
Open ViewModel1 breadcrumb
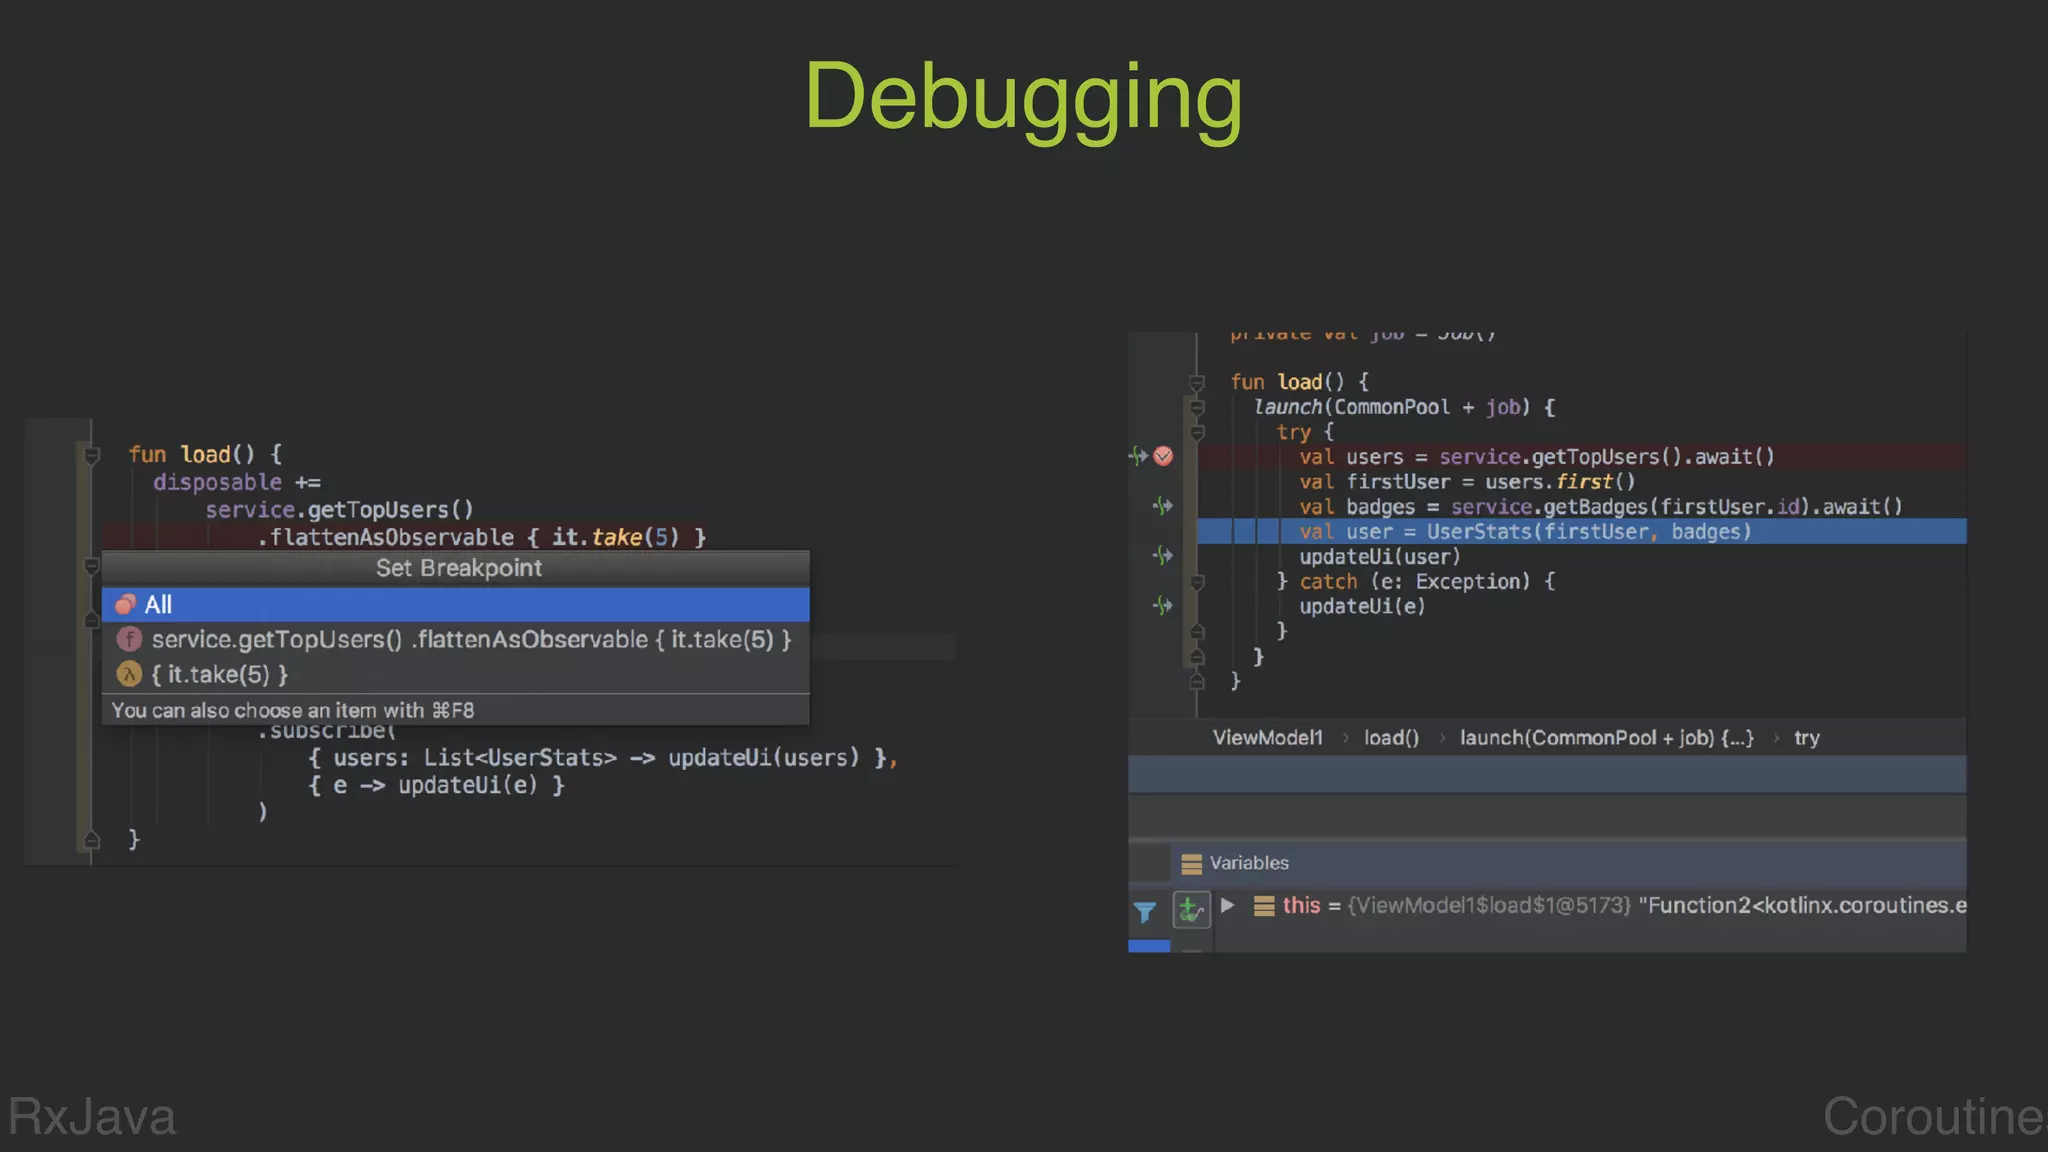click(1267, 738)
